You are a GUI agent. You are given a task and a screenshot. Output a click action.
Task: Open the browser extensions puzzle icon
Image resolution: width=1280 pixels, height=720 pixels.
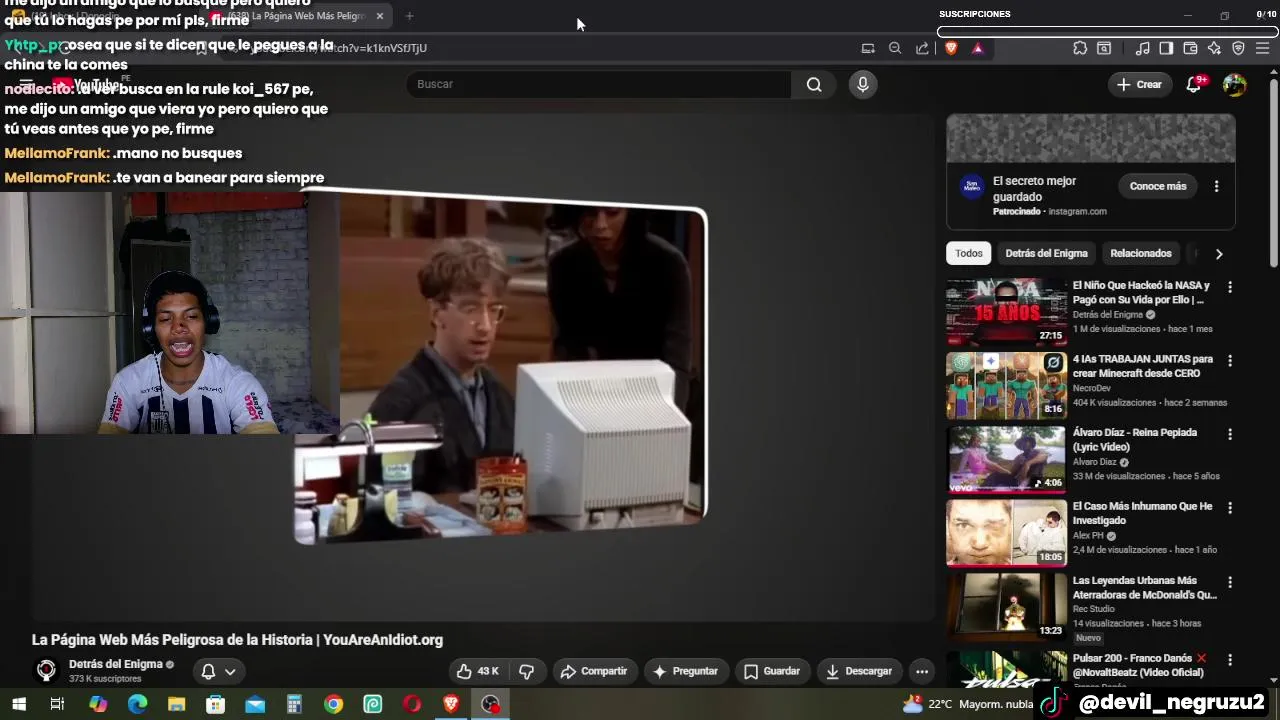[1080, 48]
